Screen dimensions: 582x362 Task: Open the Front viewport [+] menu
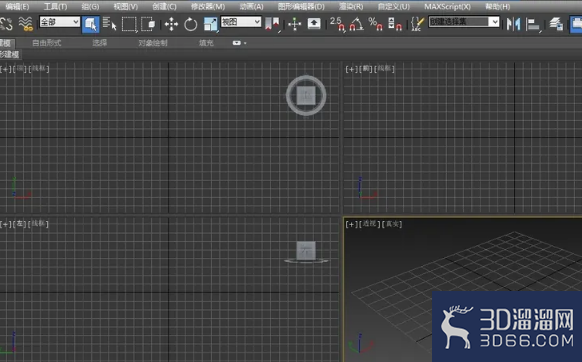click(352, 69)
